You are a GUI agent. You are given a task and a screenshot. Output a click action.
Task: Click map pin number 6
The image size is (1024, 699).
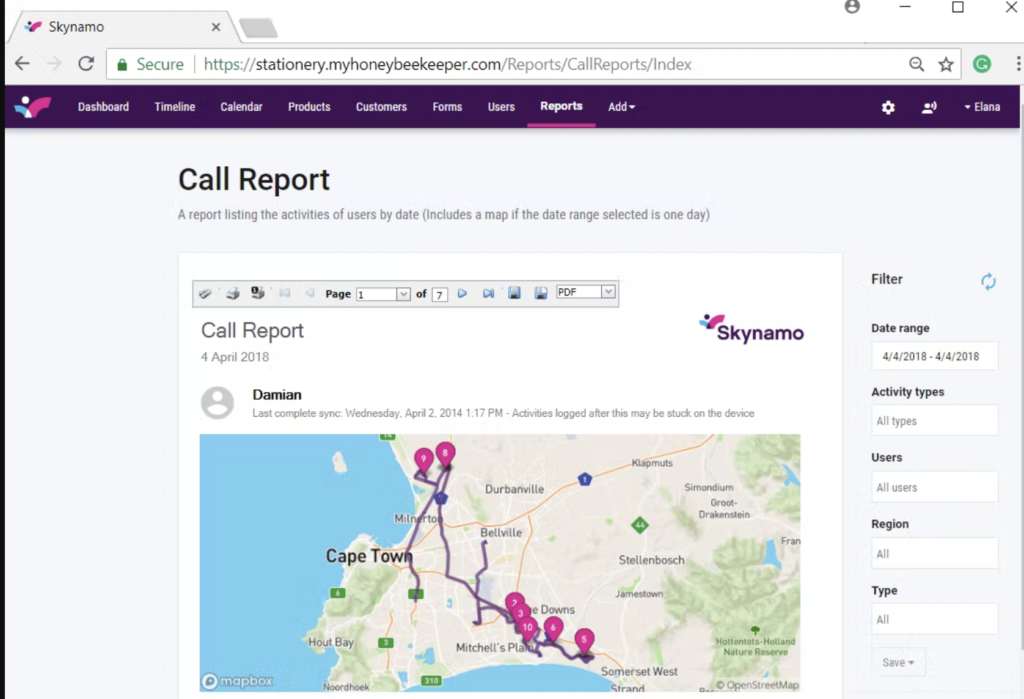(x=553, y=628)
